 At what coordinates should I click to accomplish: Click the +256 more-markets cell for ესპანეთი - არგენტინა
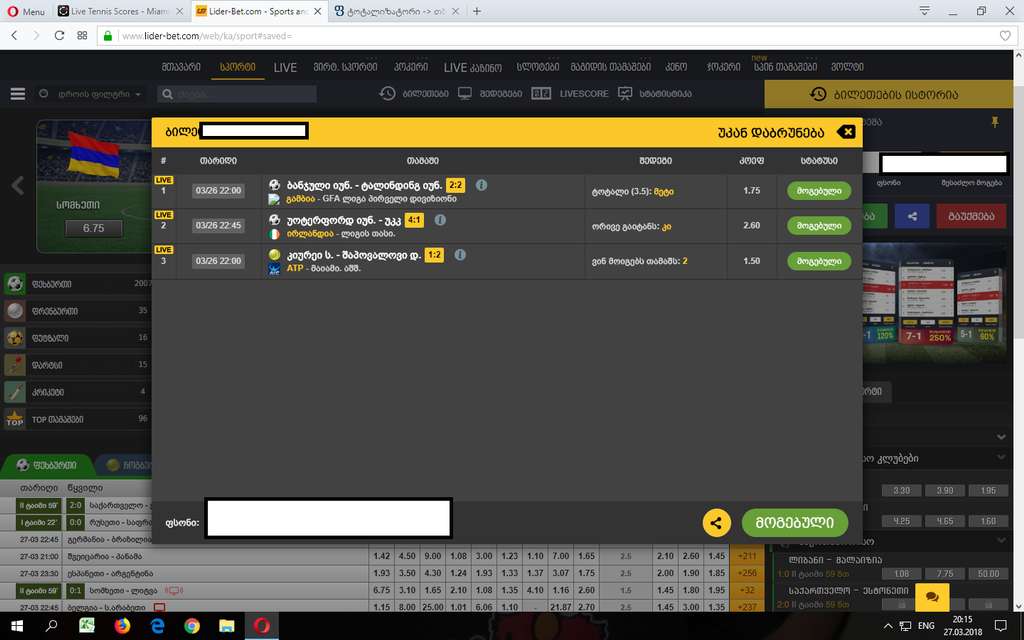coord(747,573)
